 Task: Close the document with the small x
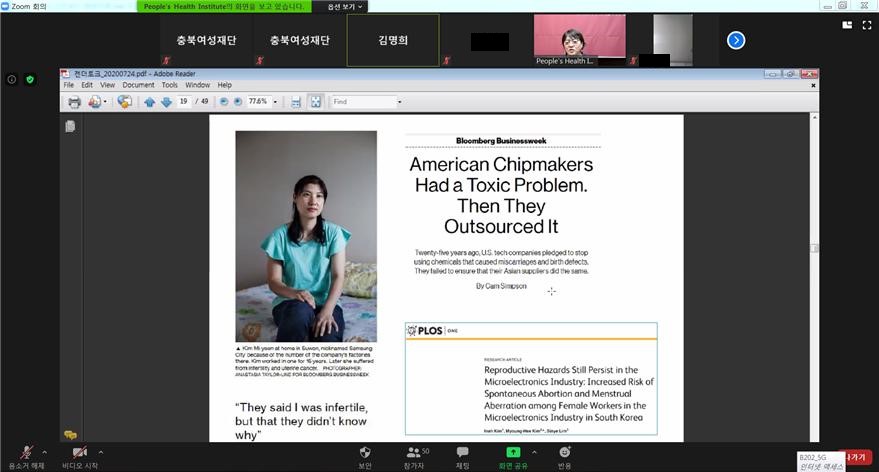[x=813, y=85]
